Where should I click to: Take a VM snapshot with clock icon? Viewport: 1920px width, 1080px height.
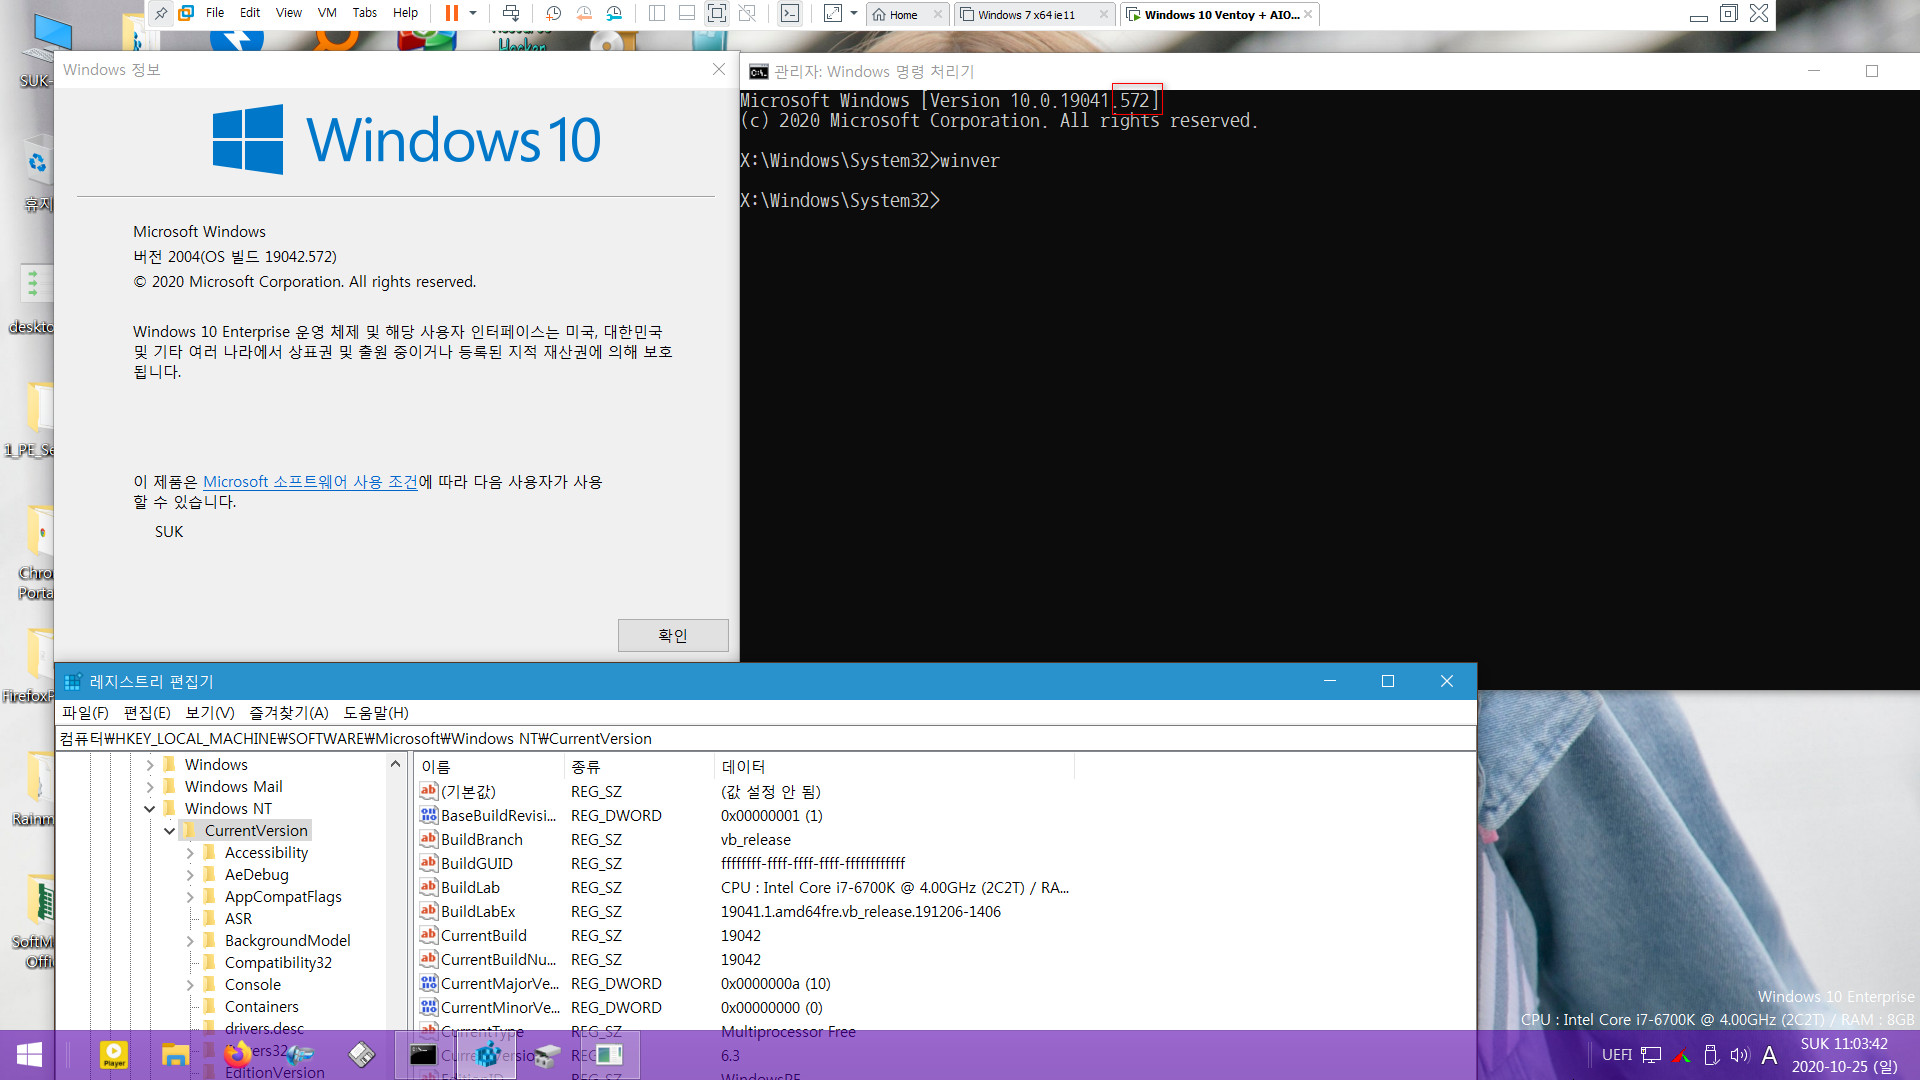point(553,13)
